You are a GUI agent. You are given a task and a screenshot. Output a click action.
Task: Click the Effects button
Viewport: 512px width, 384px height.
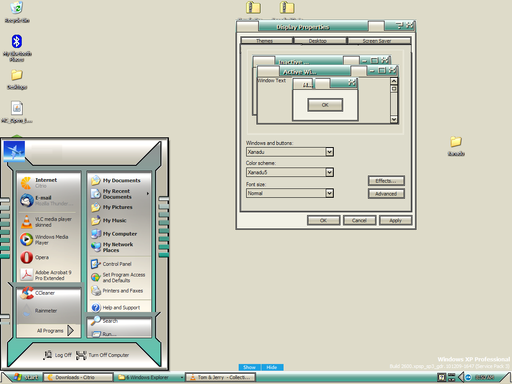coord(386,181)
